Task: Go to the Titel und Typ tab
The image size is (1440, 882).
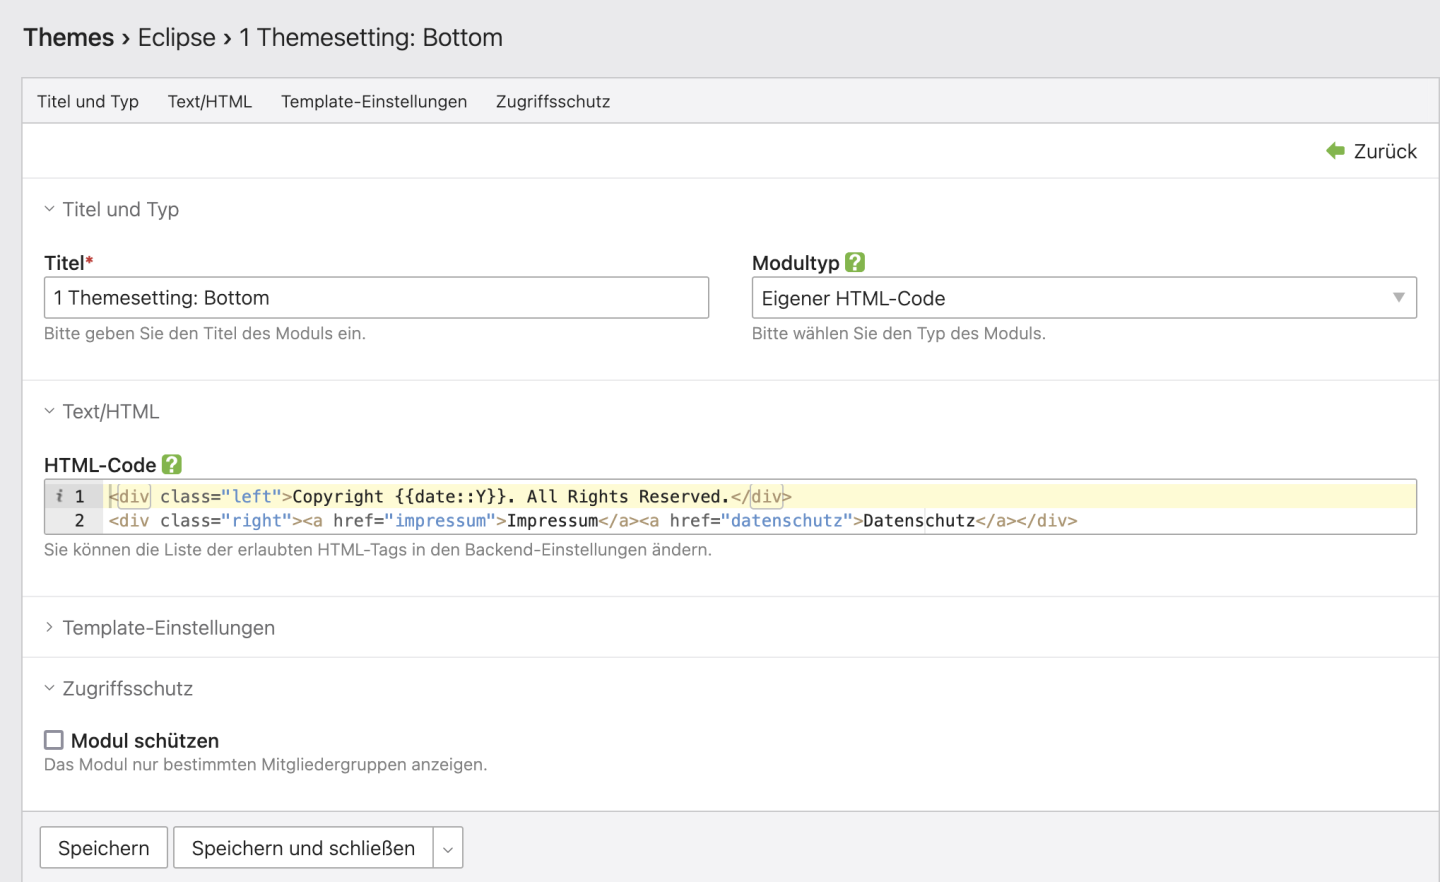Action: (x=88, y=101)
